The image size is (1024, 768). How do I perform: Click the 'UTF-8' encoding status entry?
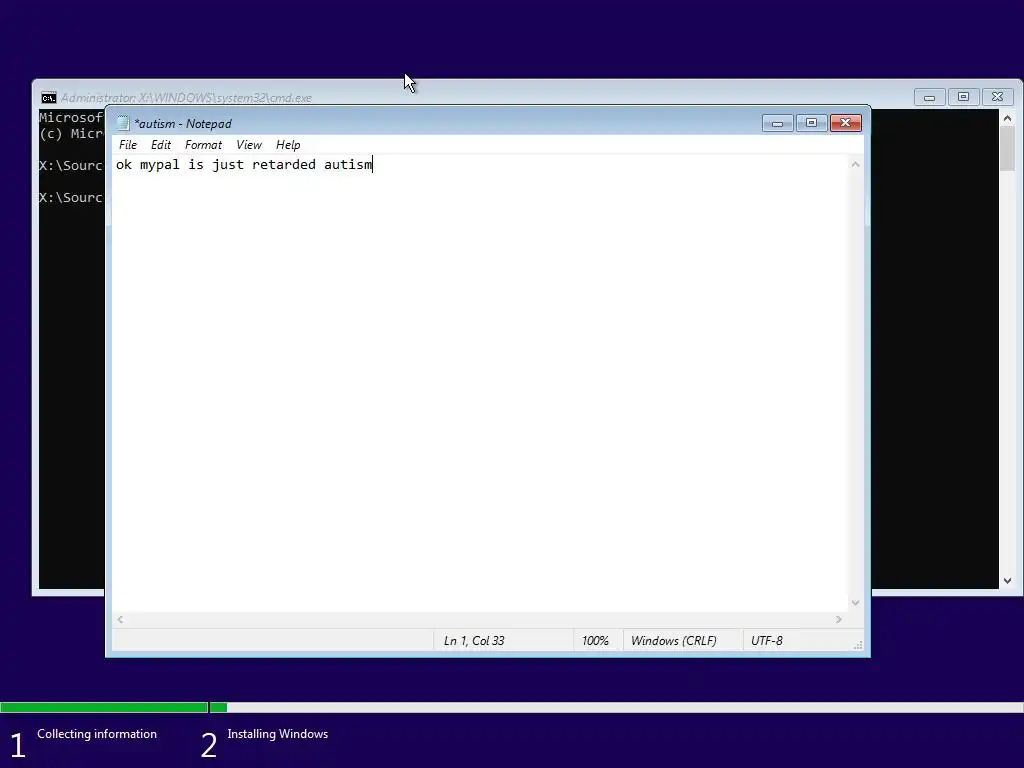pyautogui.click(x=767, y=641)
